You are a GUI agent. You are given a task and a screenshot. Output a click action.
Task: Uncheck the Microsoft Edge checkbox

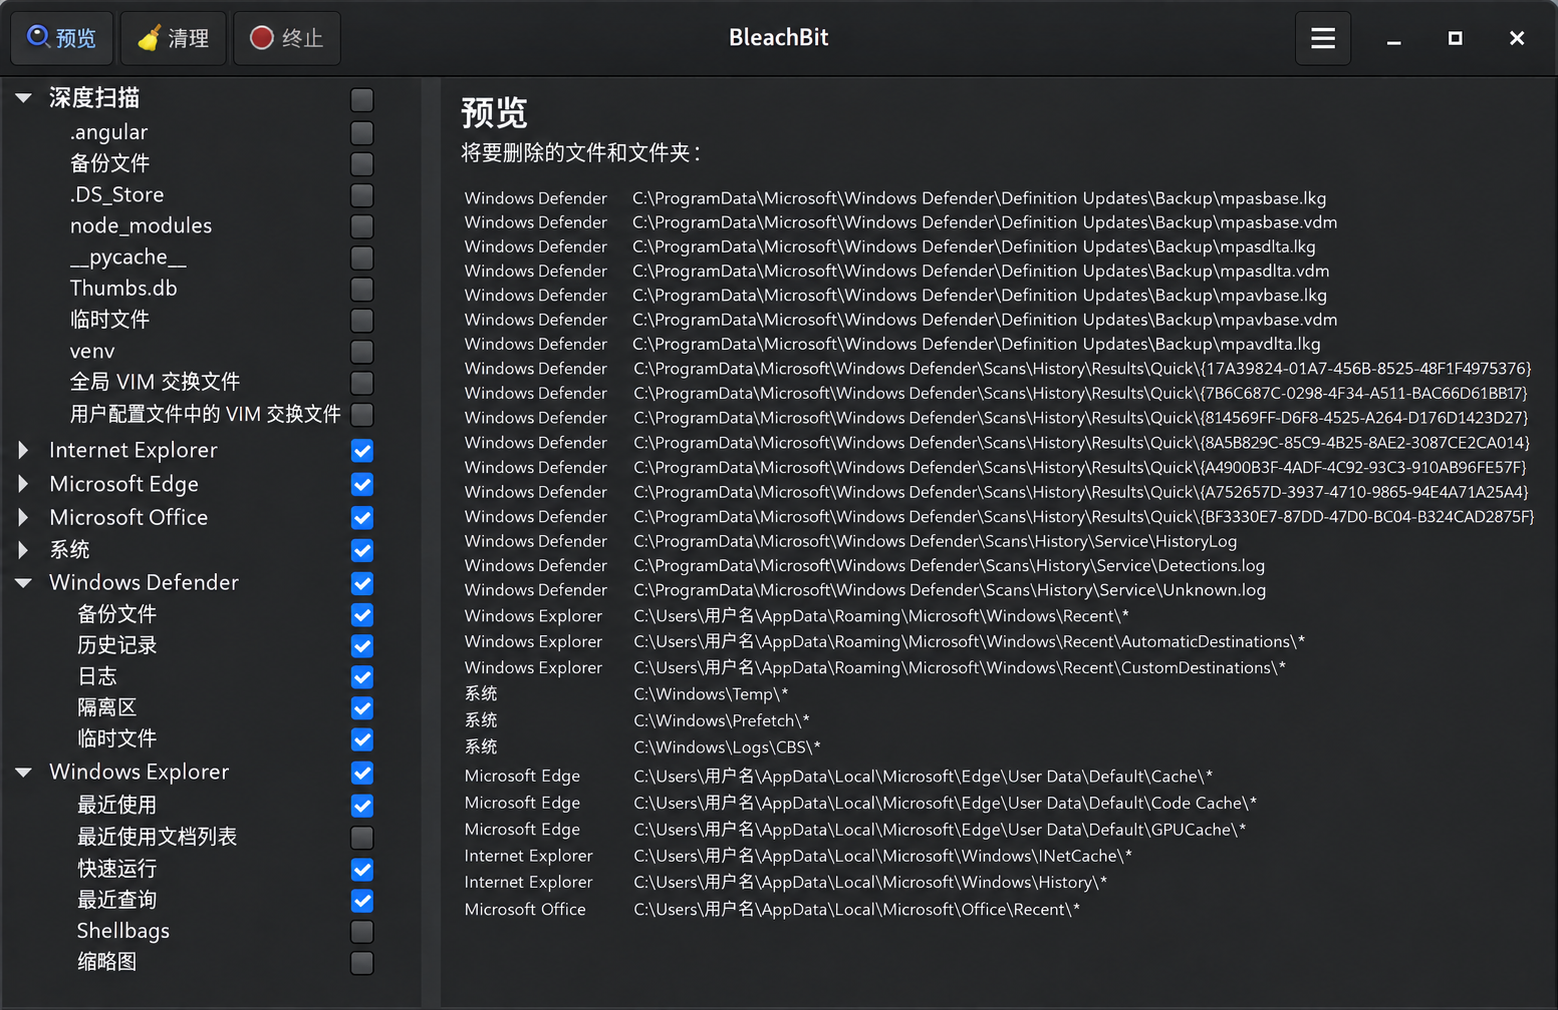coord(362,484)
